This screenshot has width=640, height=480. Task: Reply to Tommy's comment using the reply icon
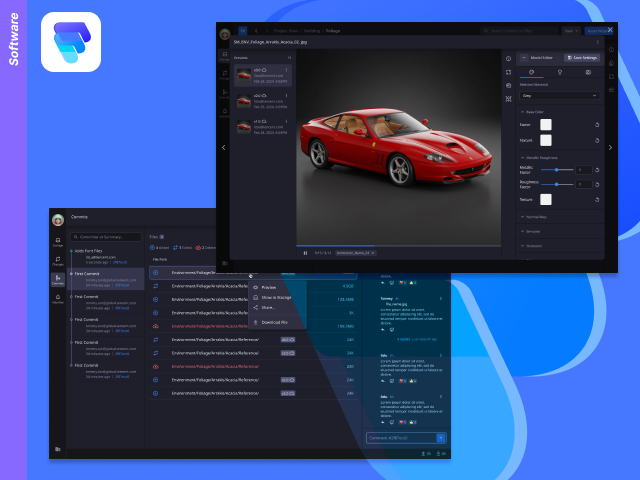coord(383,330)
